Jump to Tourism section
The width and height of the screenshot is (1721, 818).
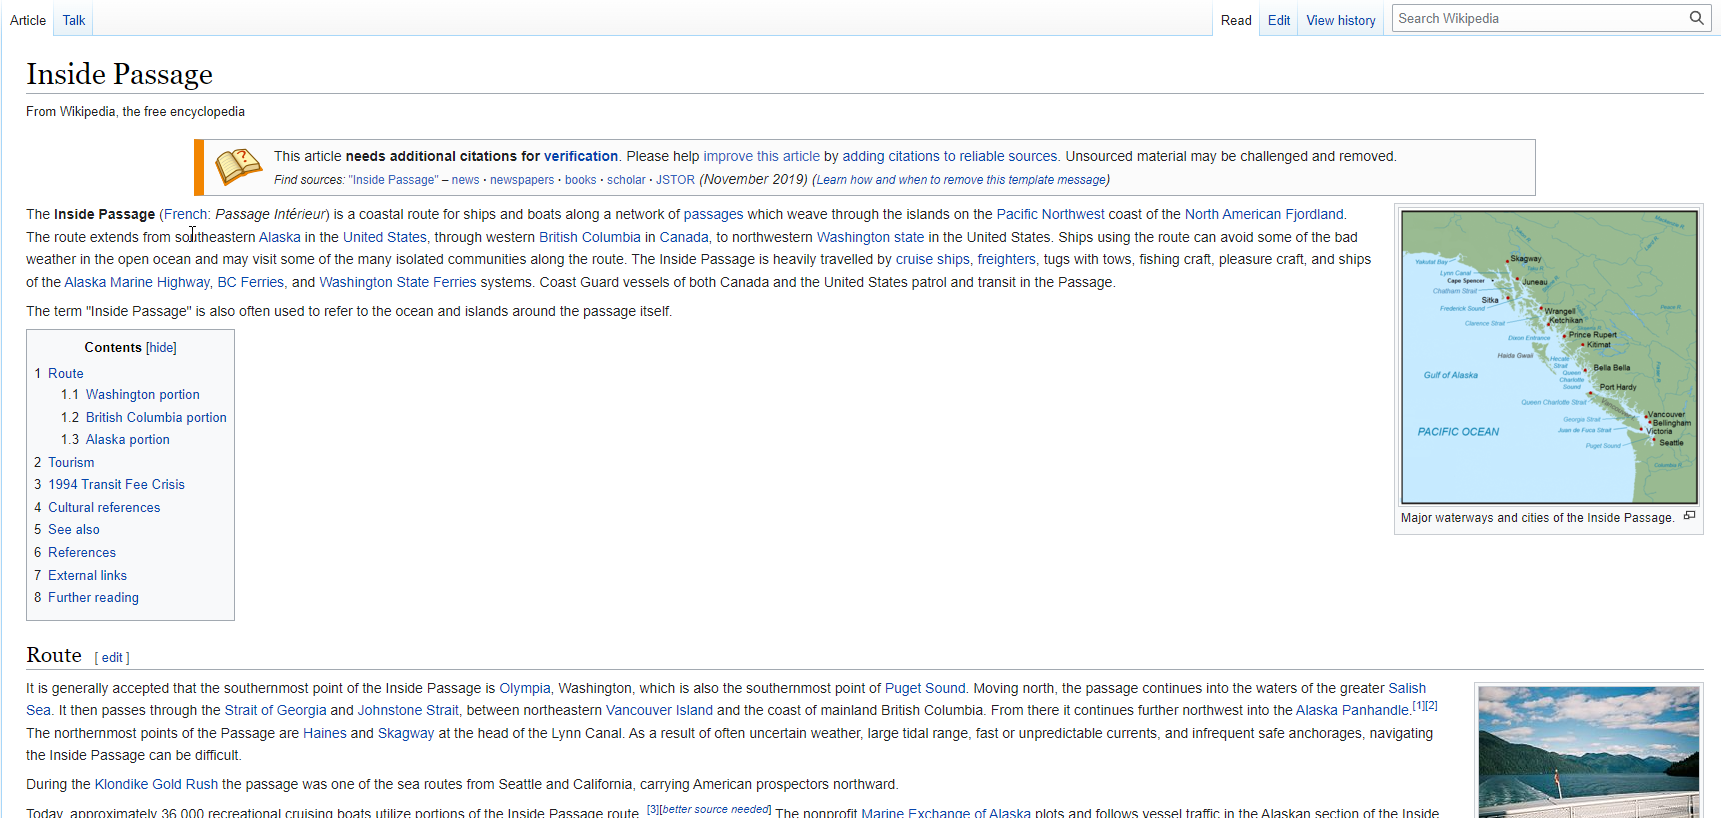pyautogui.click(x=71, y=462)
